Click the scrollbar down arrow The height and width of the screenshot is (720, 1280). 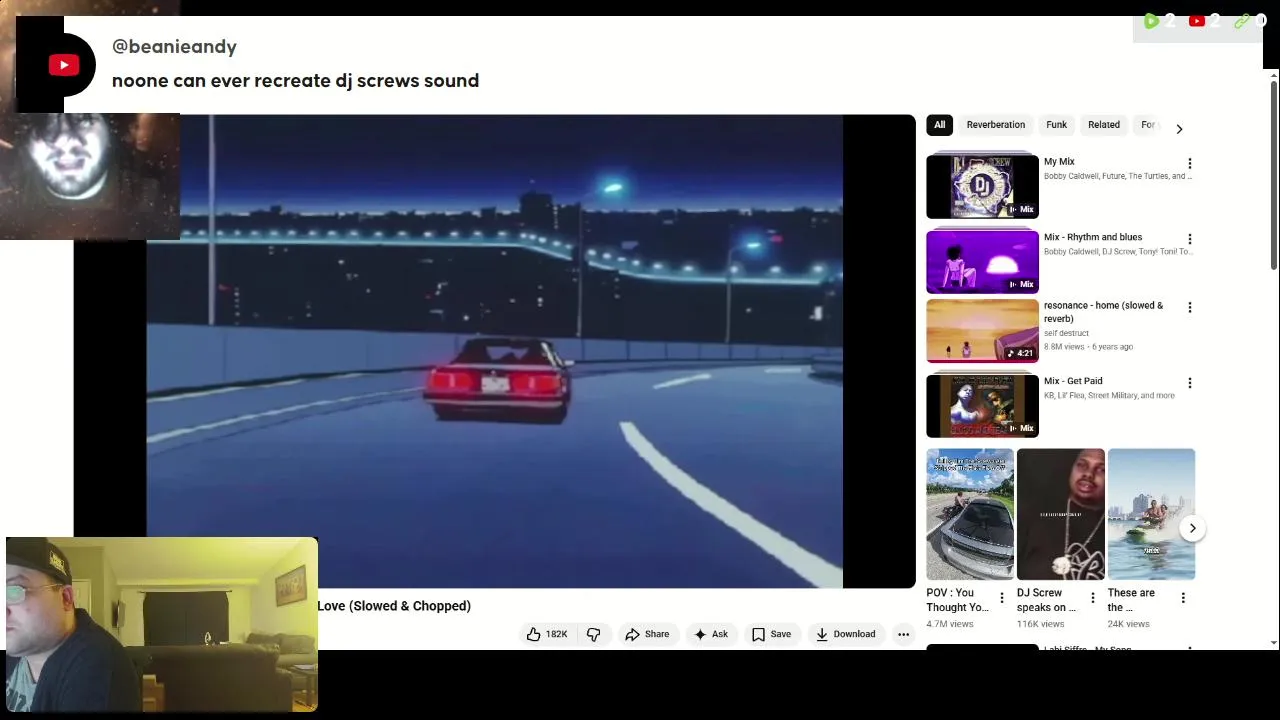click(1273, 643)
